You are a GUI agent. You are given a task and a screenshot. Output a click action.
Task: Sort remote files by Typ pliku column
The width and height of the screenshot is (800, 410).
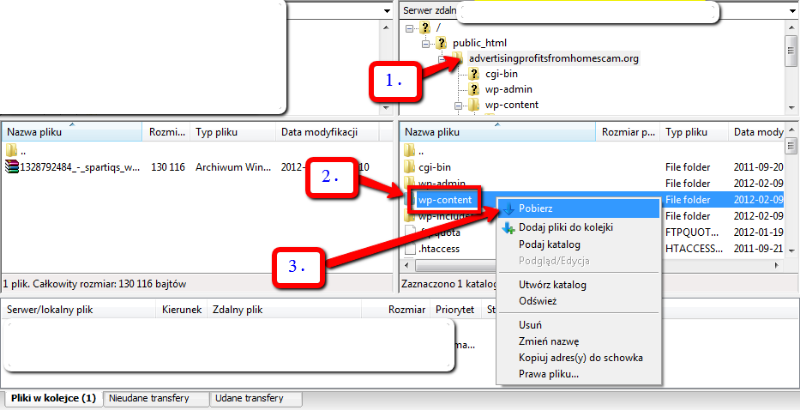tap(692, 132)
